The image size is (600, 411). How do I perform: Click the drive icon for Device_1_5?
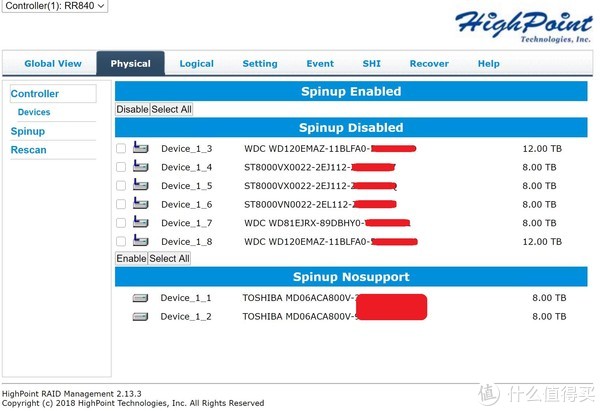140,185
